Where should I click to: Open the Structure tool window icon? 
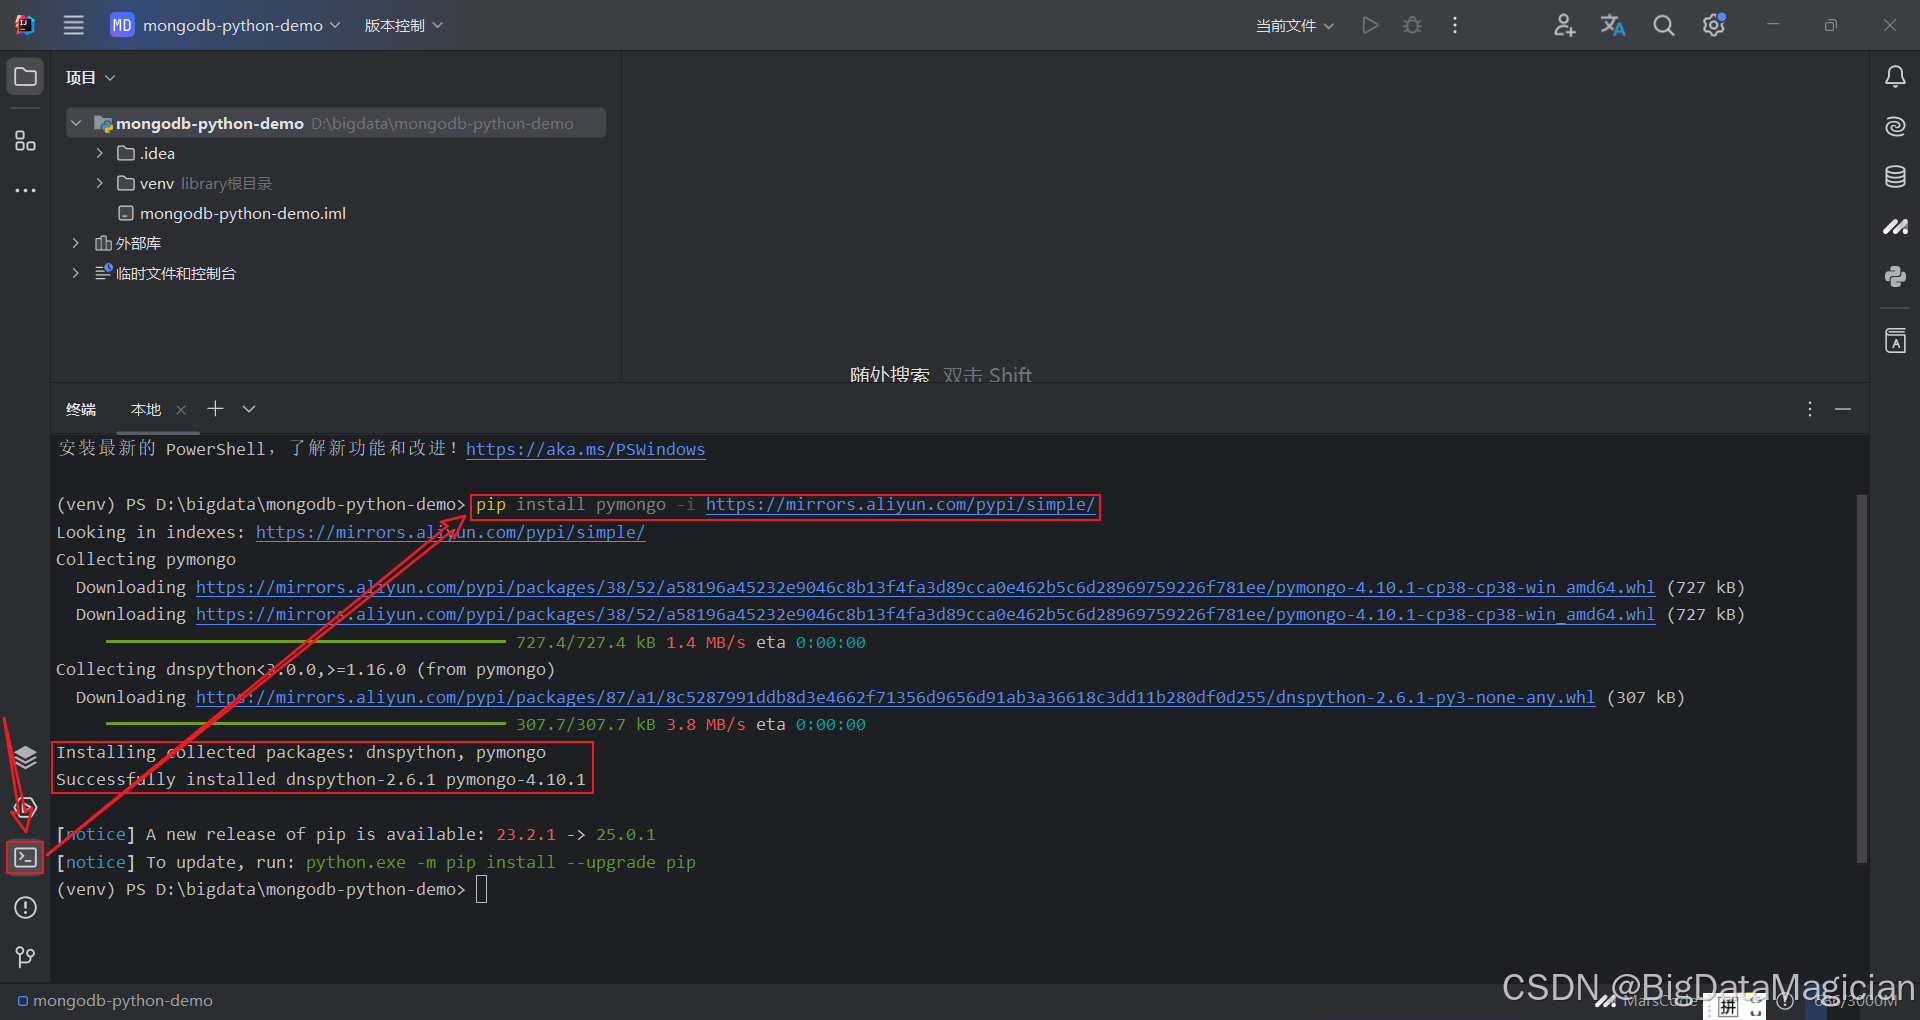pos(25,140)
